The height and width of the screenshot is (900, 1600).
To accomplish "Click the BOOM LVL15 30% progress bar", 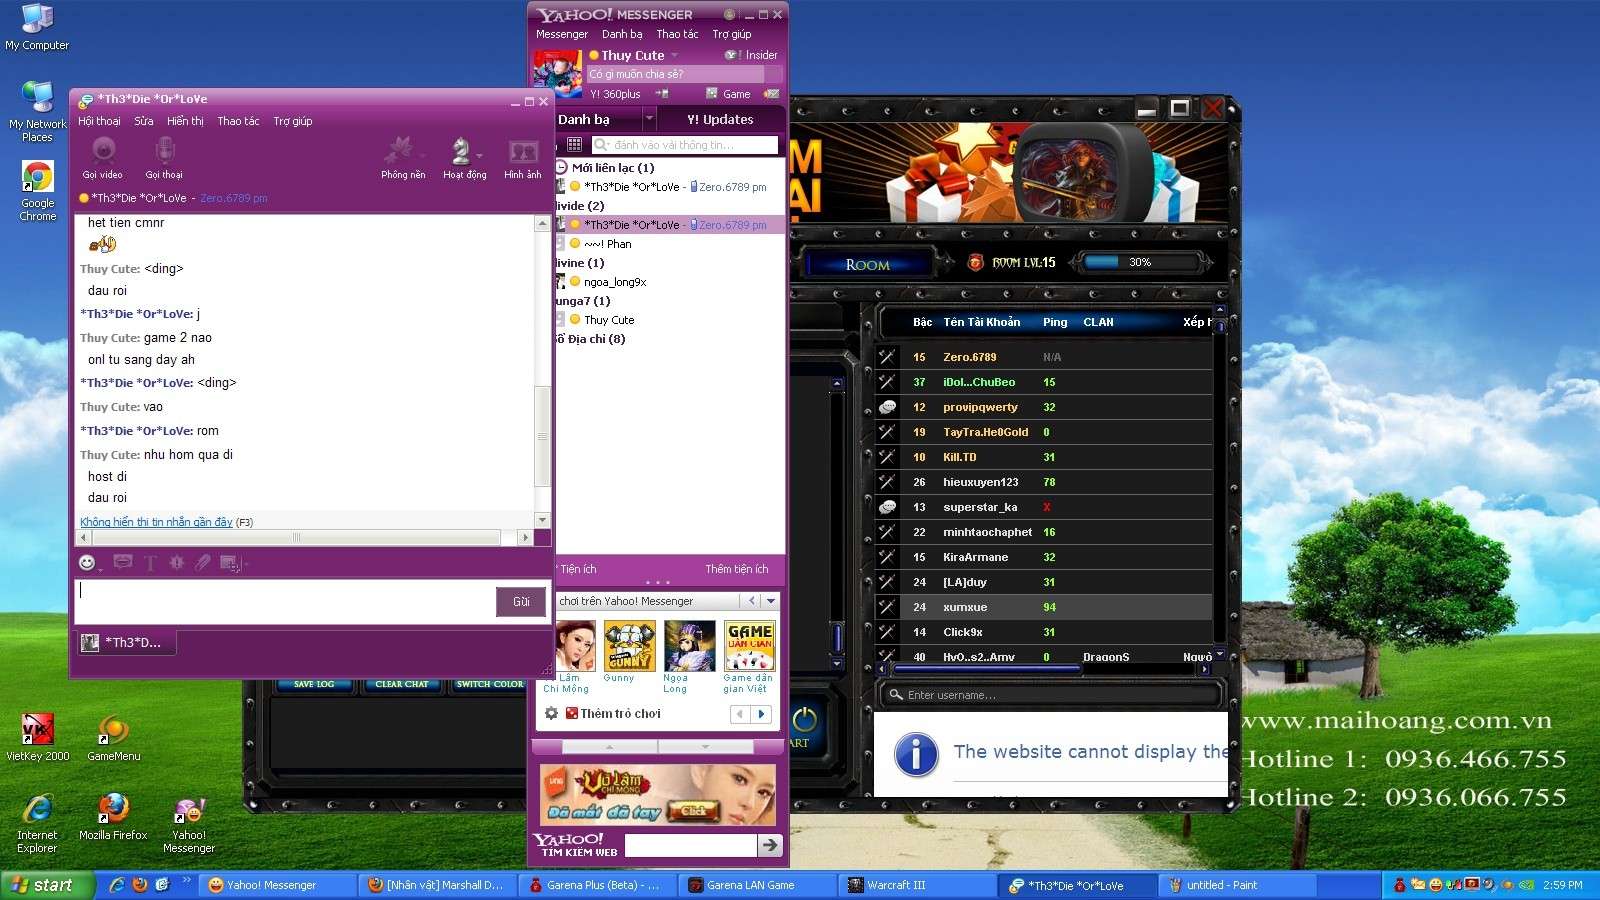I will click(x=1141, y=263).
